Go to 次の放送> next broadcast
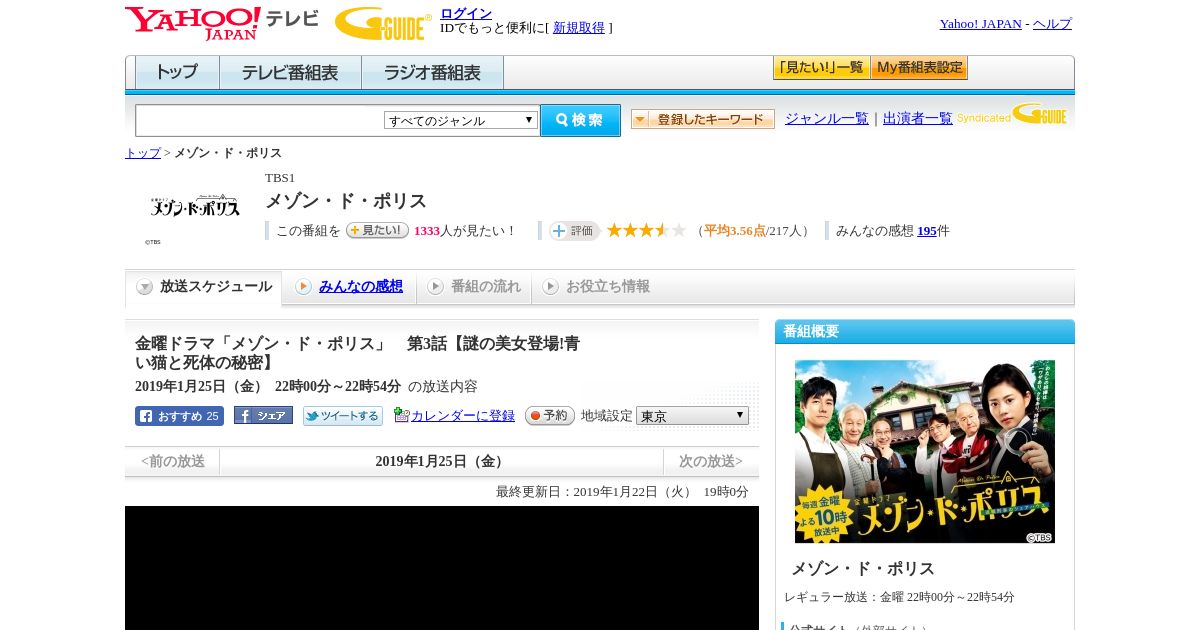Image resolution: width=1200 pixels, height=630 pixels. (x=711, y=462)
